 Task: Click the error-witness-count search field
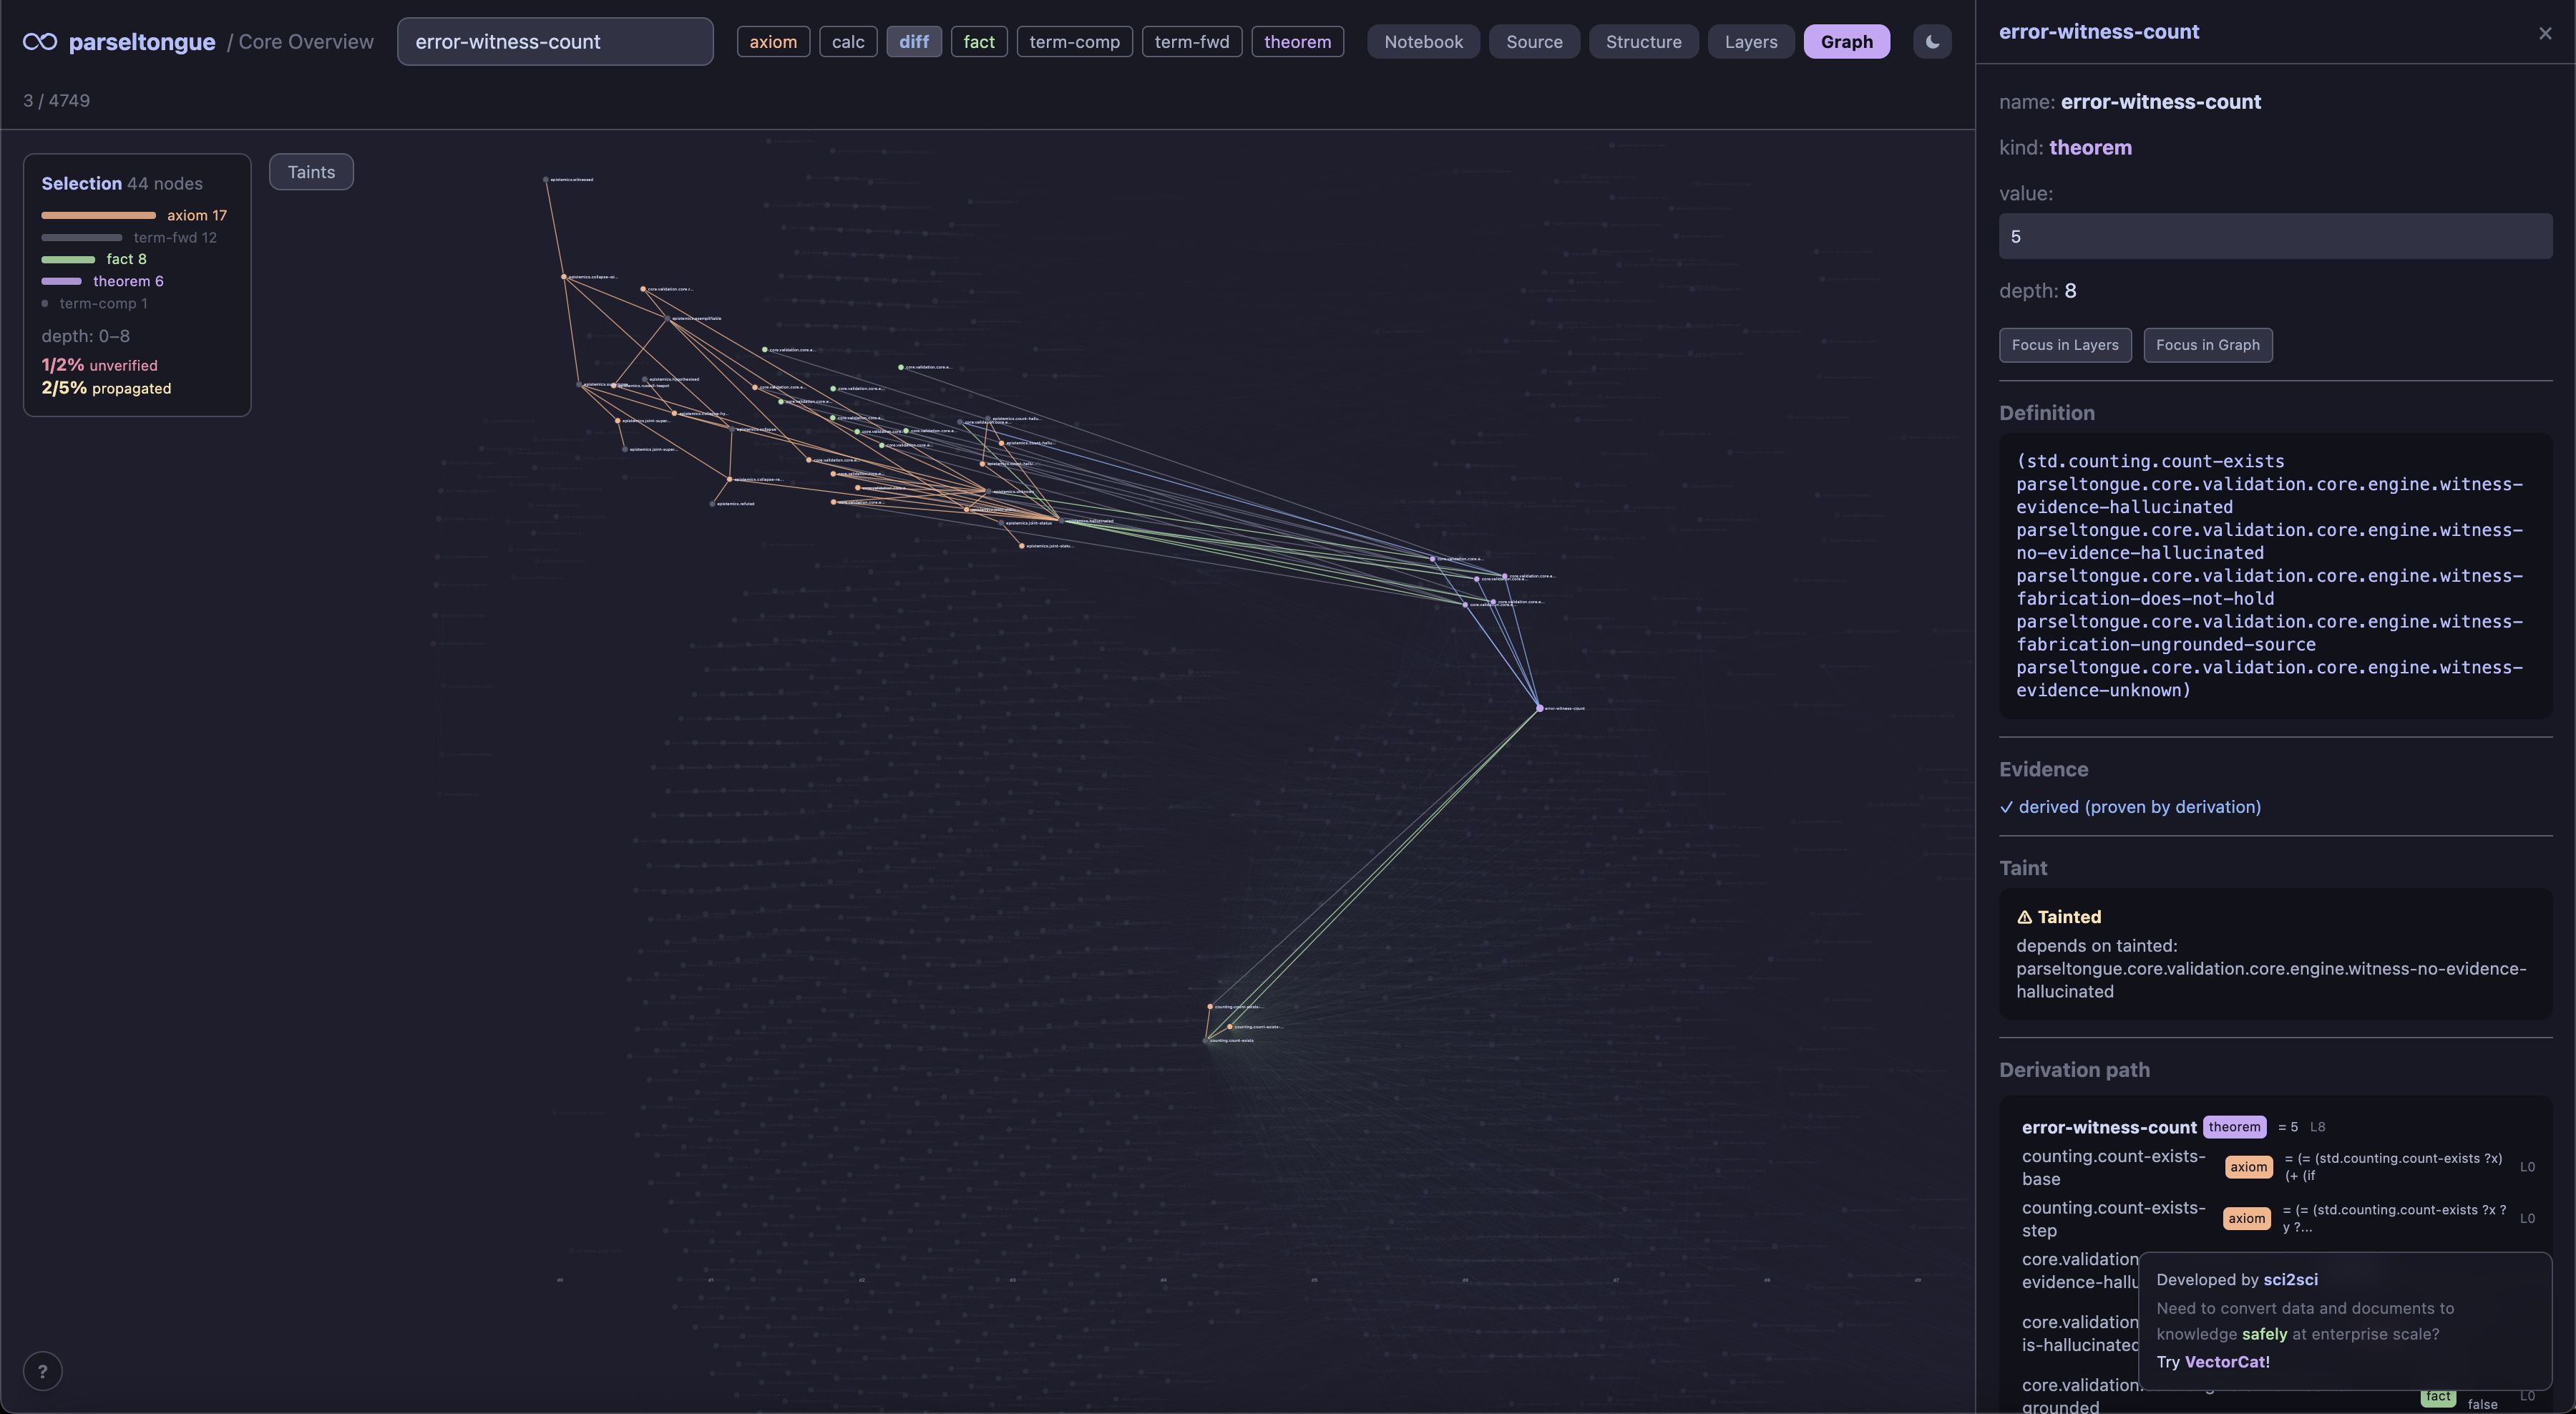555,42
